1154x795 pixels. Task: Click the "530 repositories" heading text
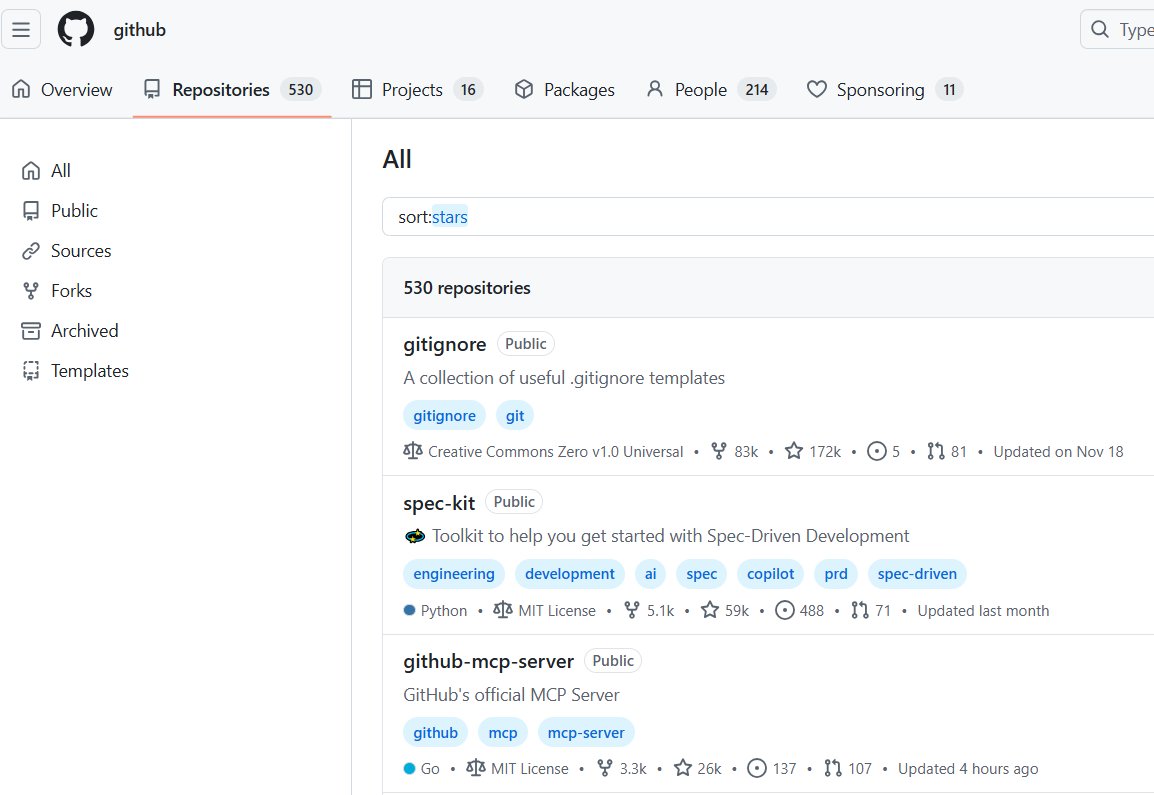pos(467,288)
